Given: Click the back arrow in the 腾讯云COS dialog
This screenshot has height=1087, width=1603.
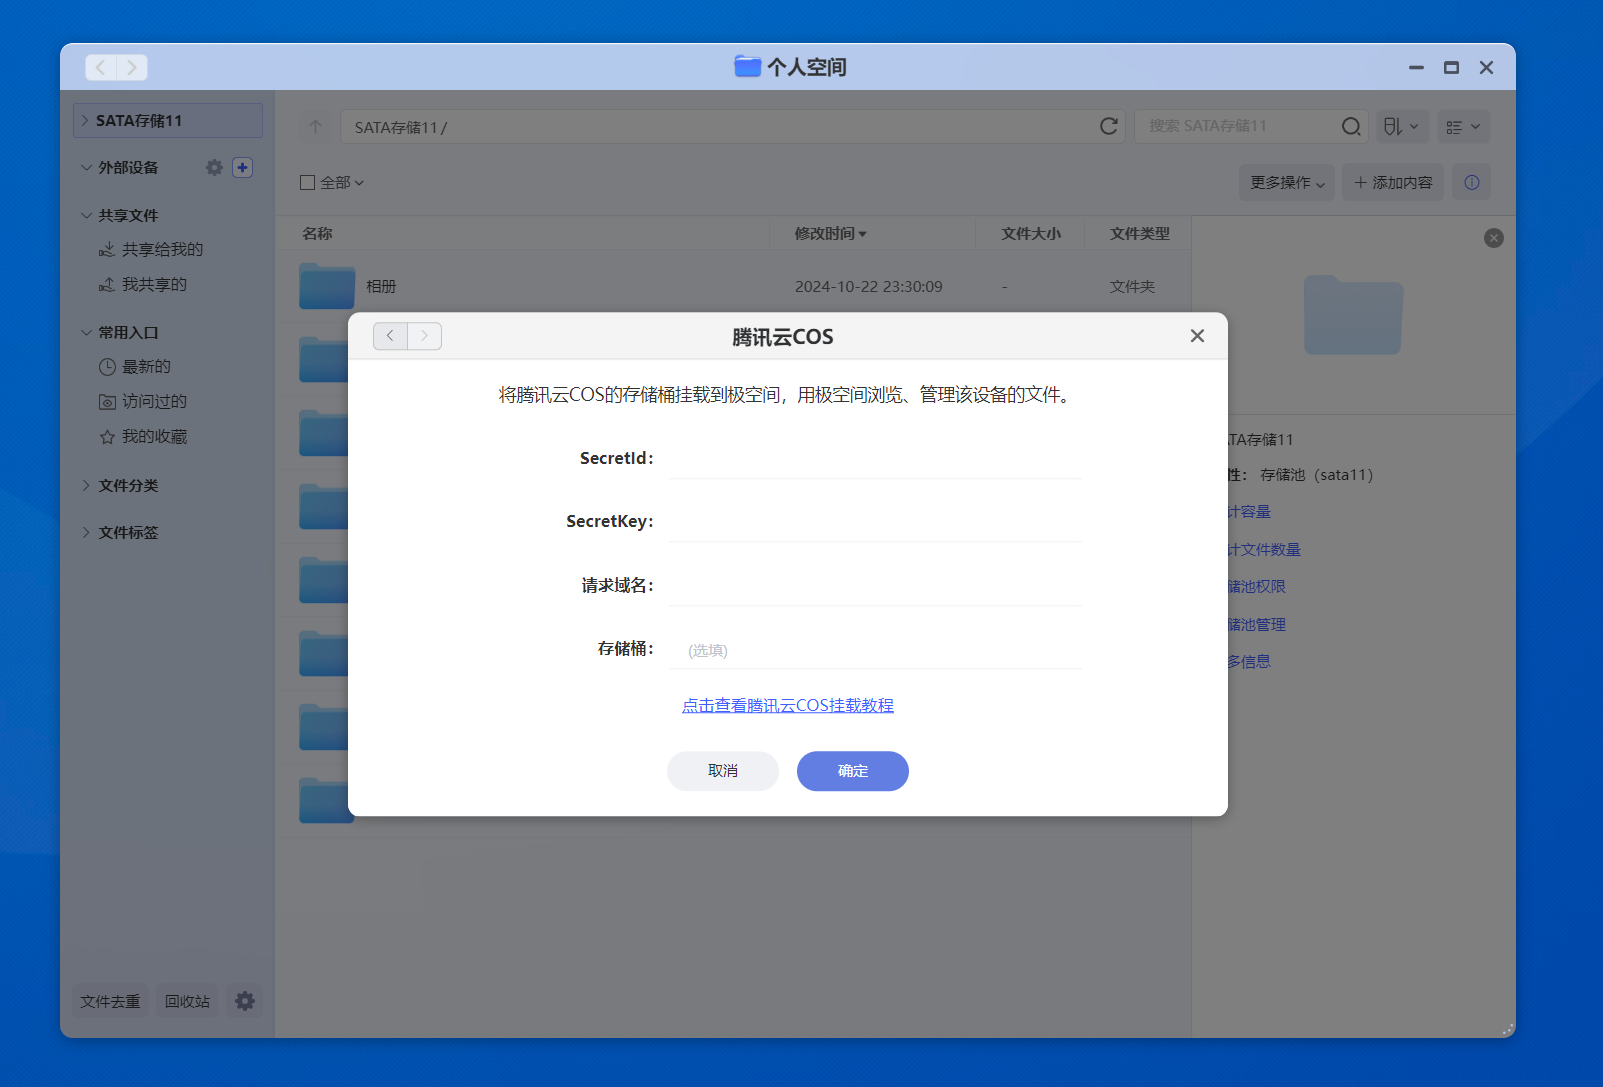Looking at the screenshot, I should pos(390,336).
